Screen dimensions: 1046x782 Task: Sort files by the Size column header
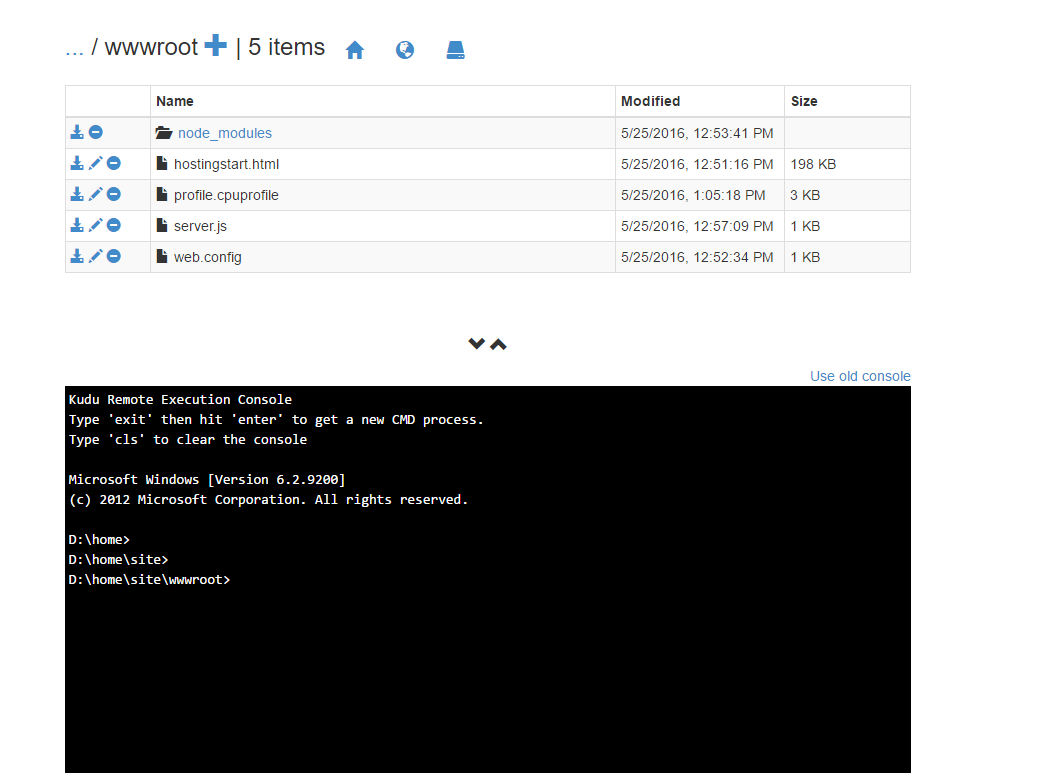(x=805, y=100)
